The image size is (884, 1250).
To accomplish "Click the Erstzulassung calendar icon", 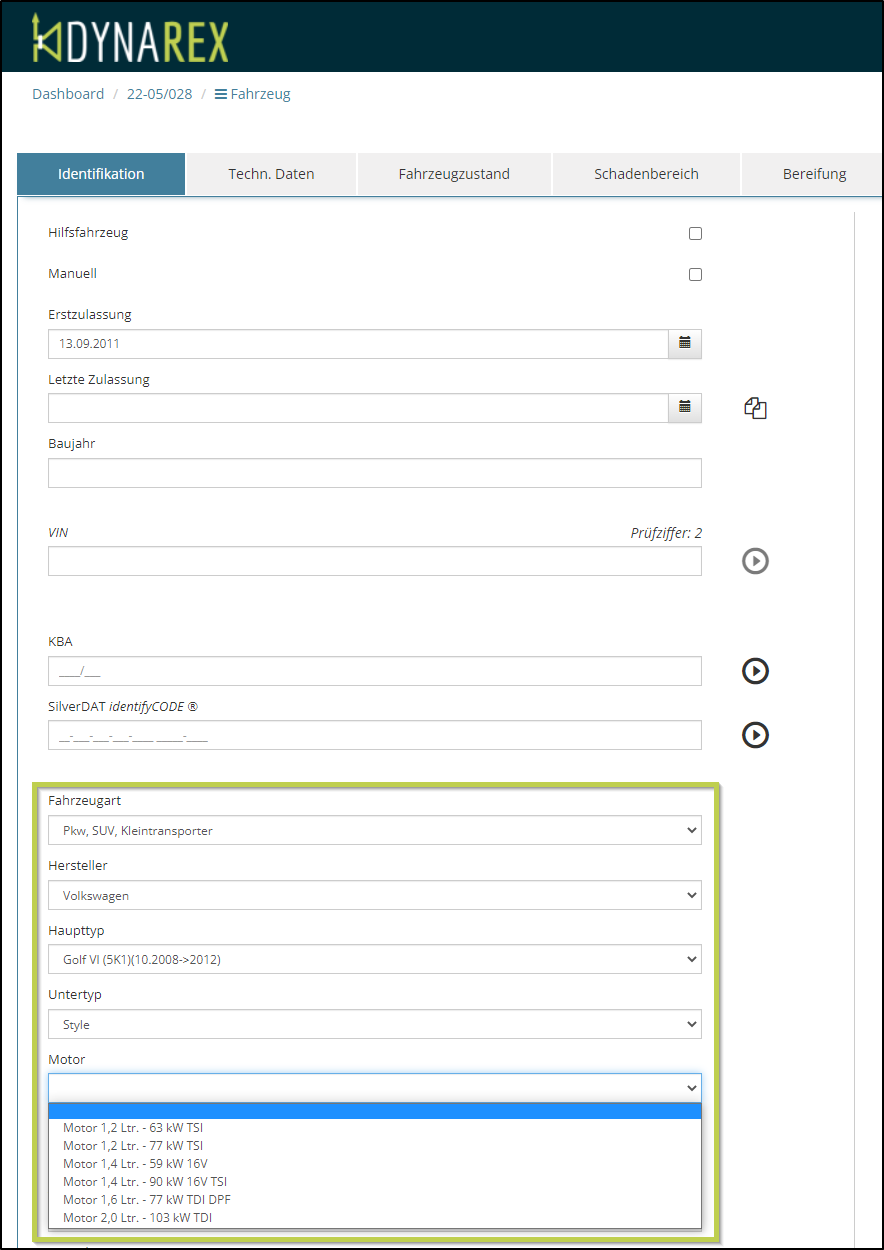I will 685,343.
